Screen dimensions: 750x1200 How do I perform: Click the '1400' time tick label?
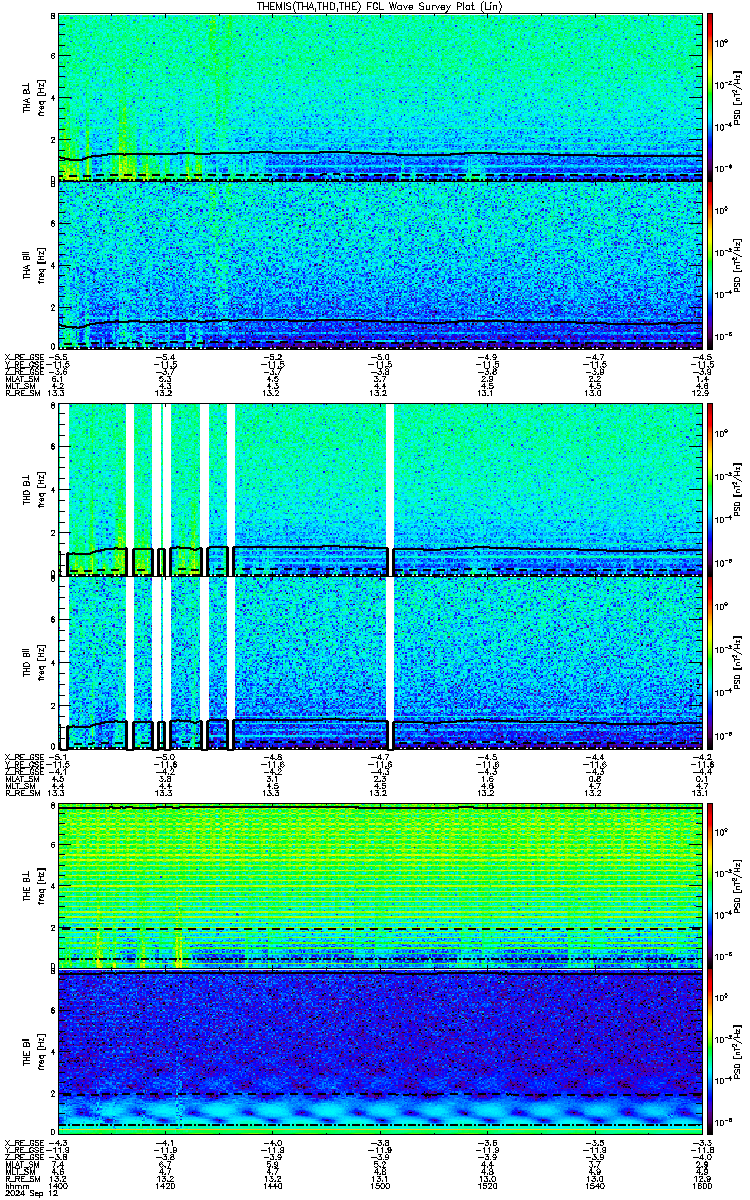click(57, 1185)
